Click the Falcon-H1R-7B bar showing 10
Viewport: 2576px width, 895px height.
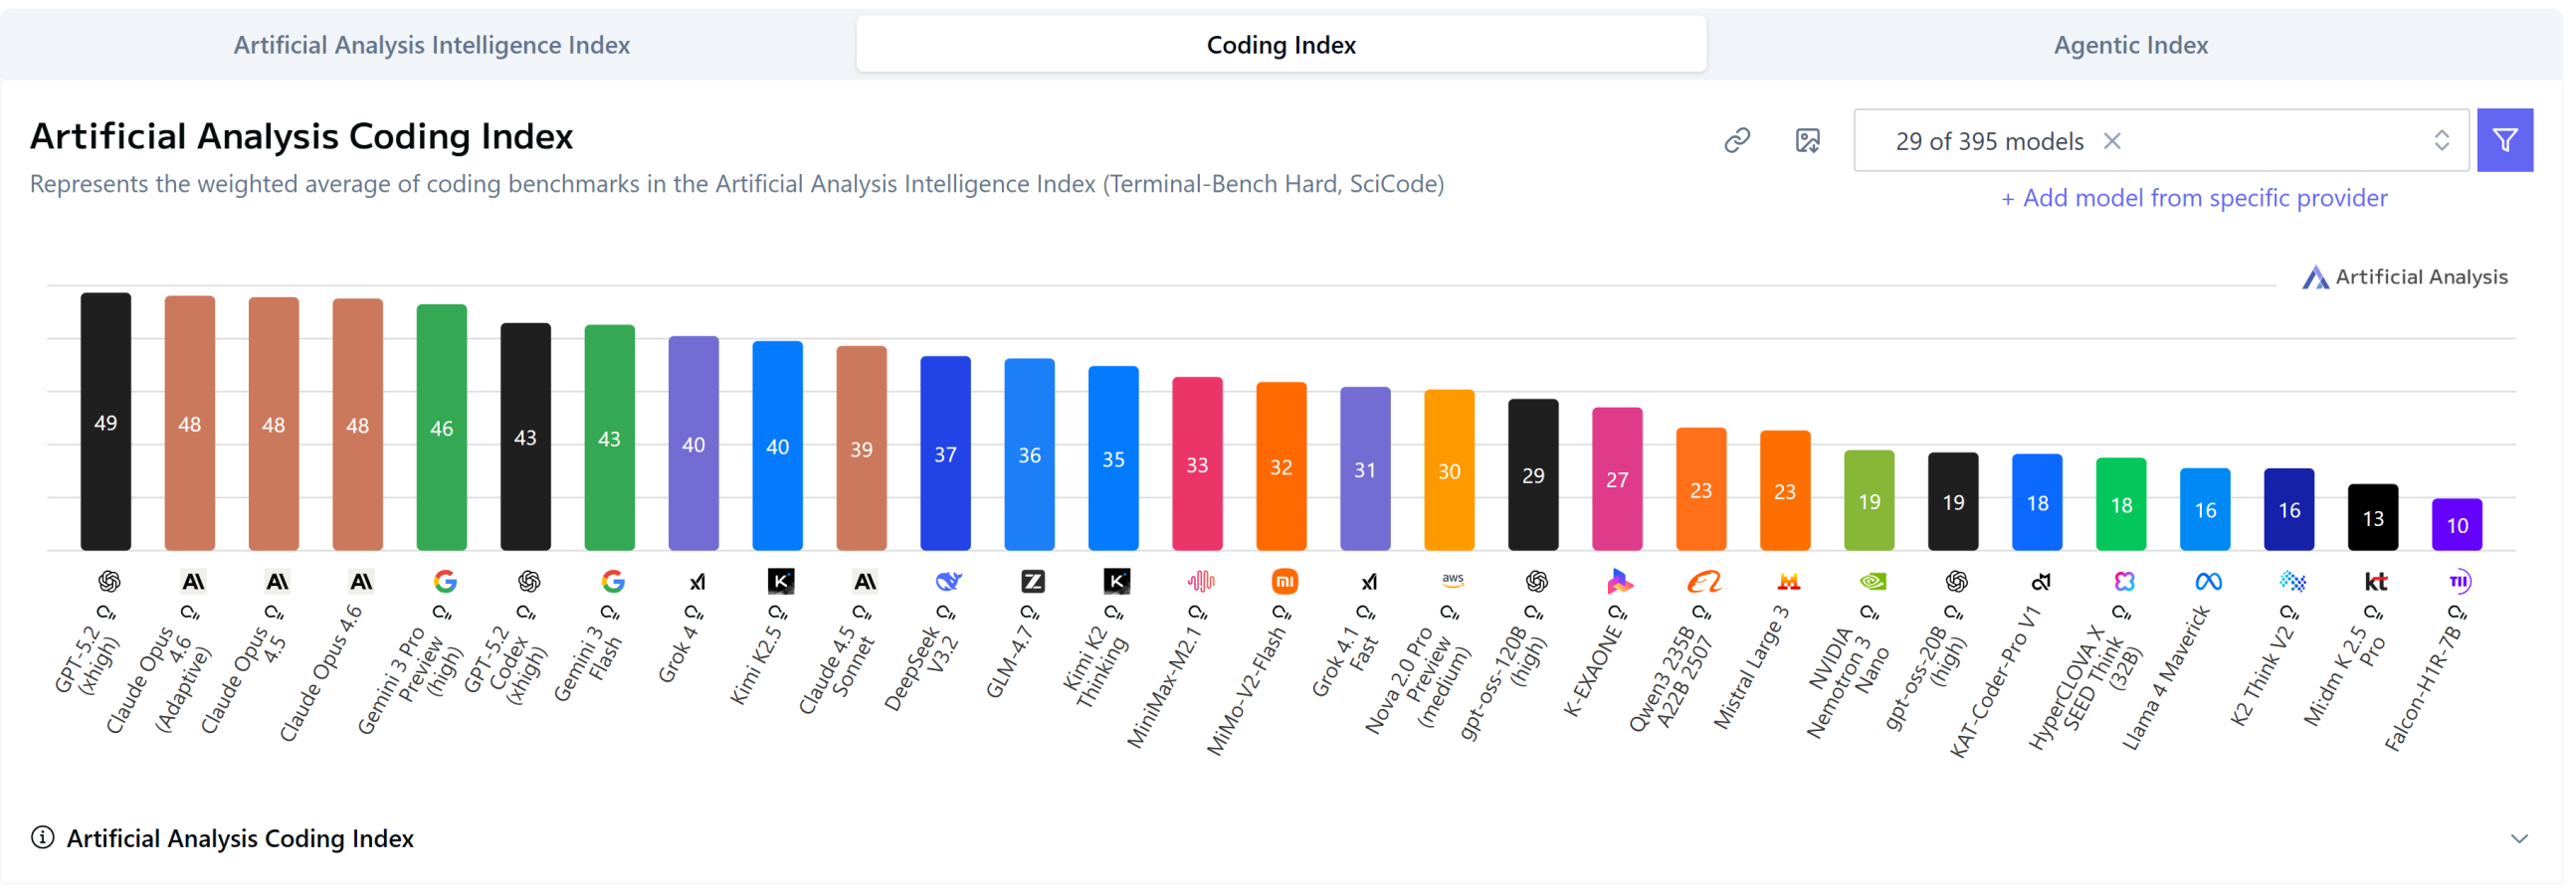2456,524
